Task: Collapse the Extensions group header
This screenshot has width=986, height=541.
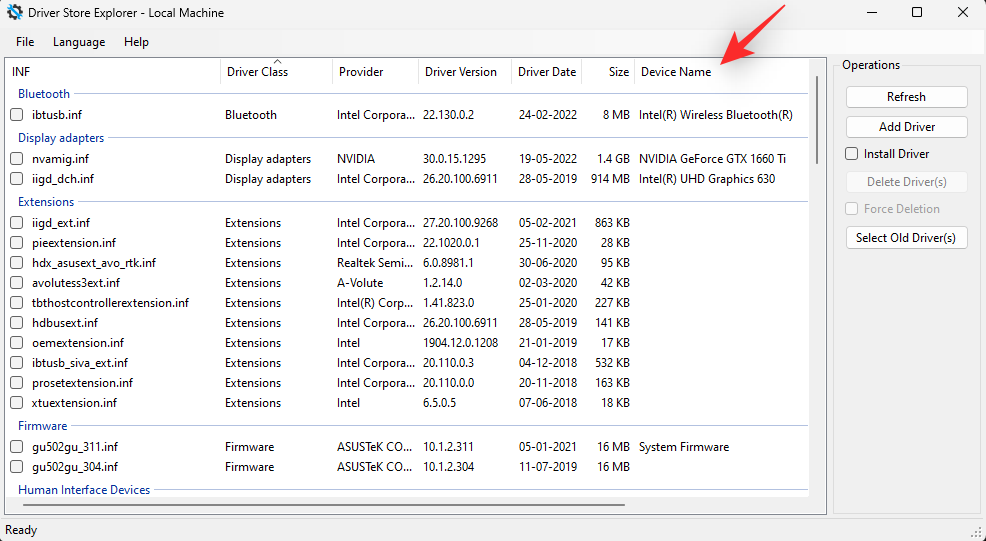Action: point(46,202)
